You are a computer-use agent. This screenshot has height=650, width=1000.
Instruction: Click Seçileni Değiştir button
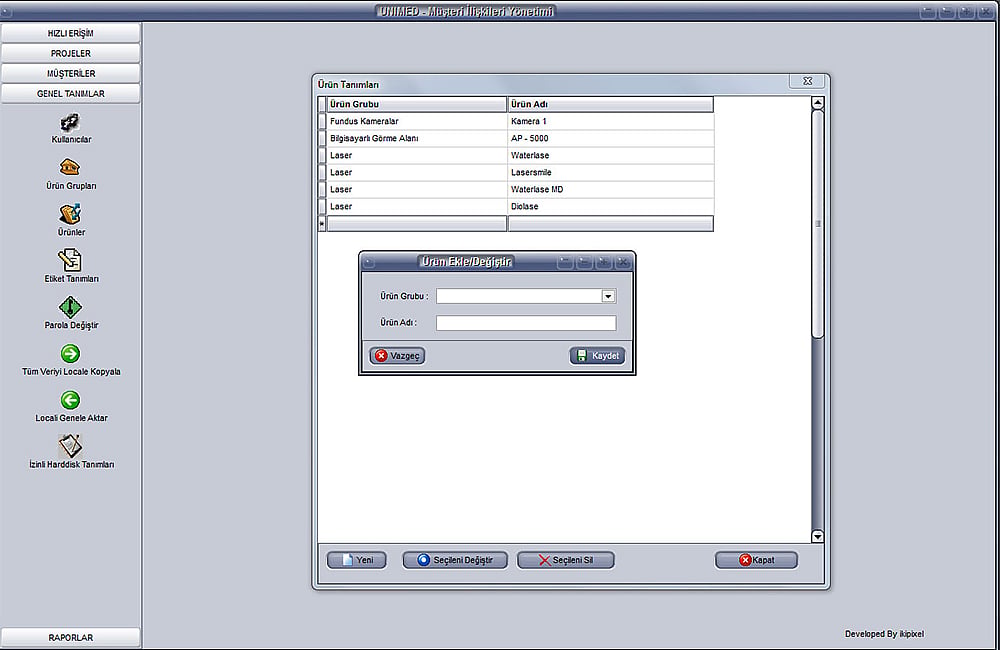coord(455,560)
